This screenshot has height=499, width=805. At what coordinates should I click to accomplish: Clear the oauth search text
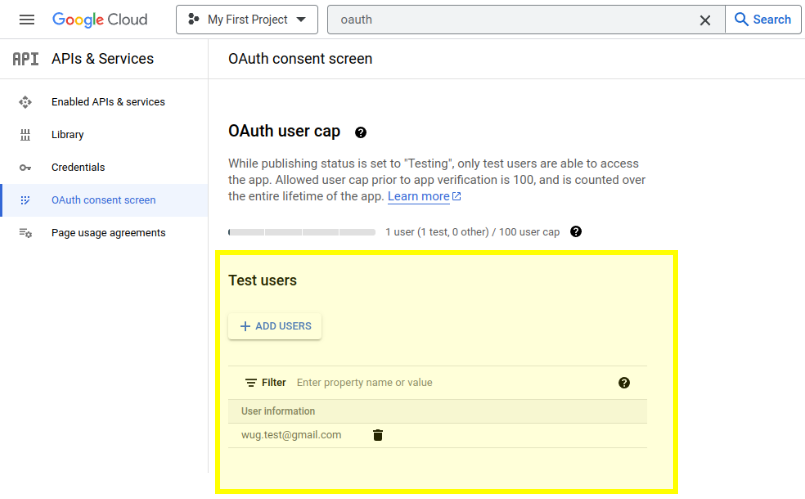[x=705, y=20]
